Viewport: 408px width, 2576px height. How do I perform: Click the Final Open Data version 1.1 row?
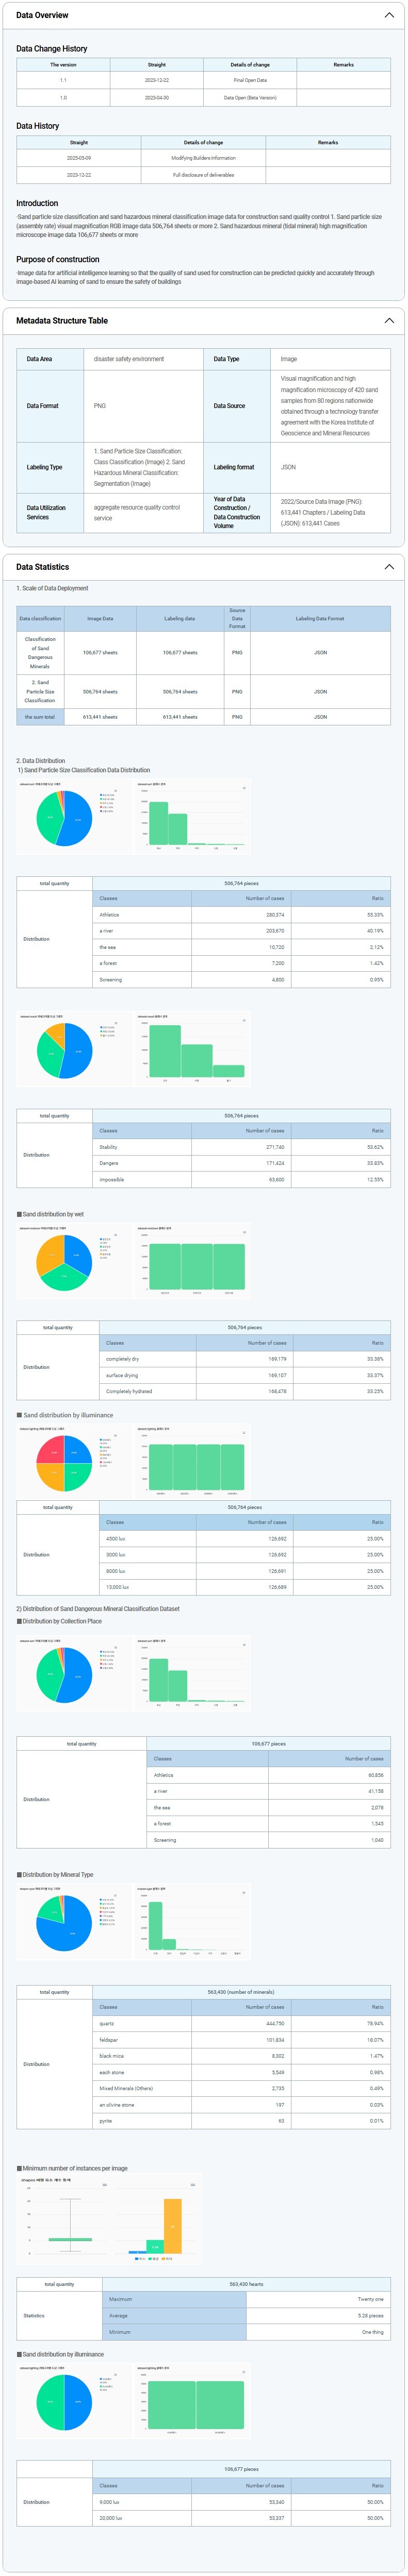point(203,80)
